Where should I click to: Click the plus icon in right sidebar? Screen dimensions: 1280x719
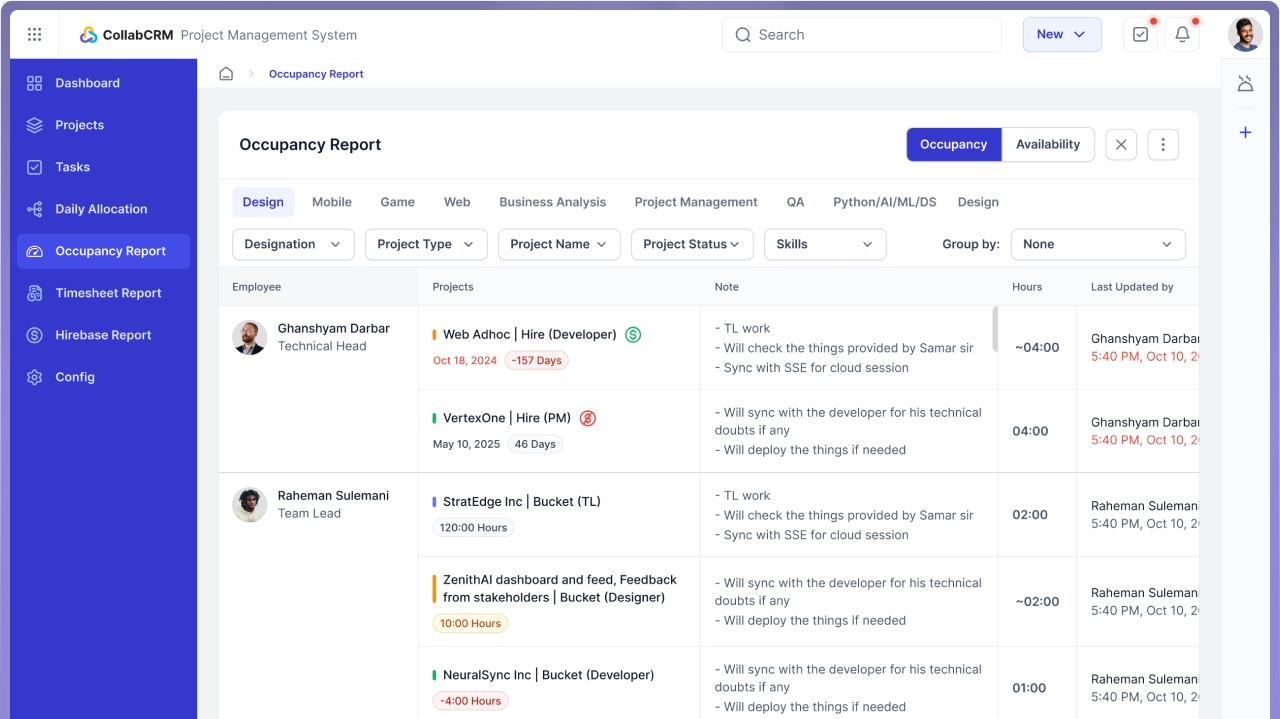coord(1245,133)
